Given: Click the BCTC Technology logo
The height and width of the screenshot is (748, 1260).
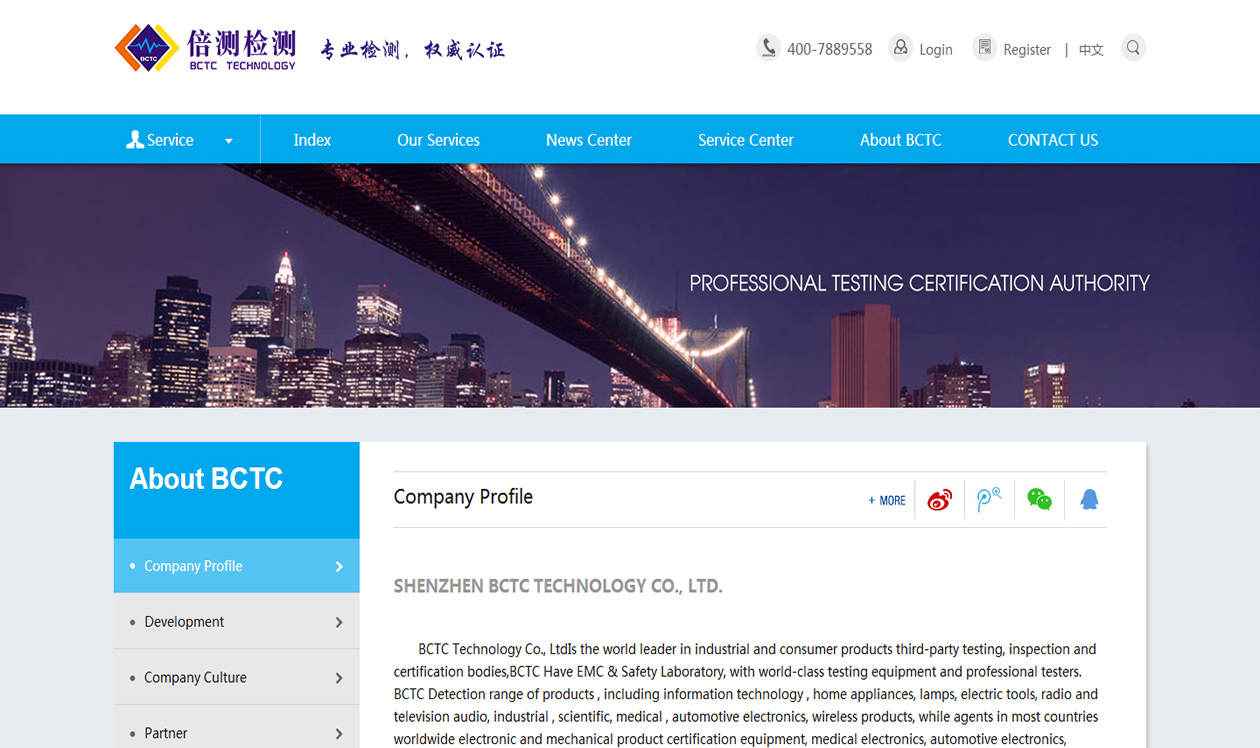Looking at the screenshot, I should point(206,49).
